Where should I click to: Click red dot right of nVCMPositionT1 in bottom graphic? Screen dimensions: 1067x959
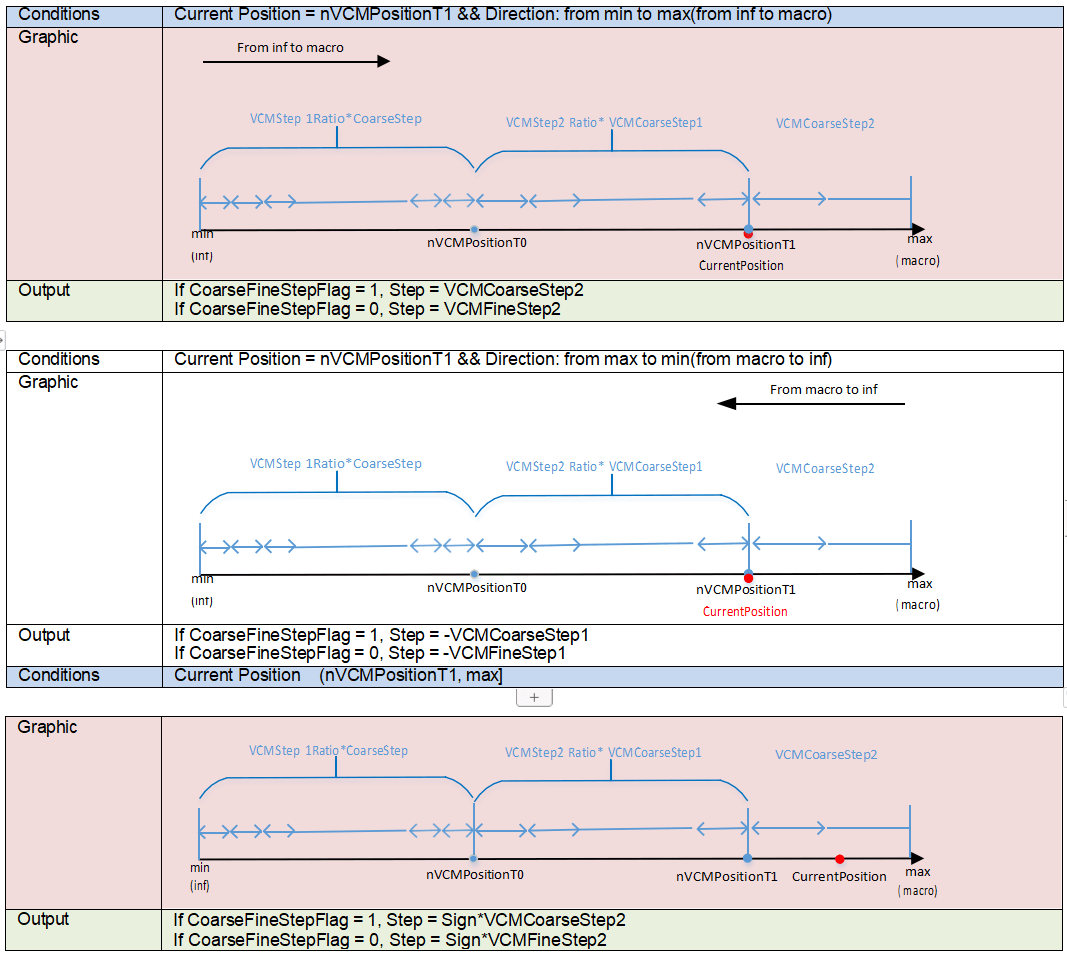[x=839, y=859]
